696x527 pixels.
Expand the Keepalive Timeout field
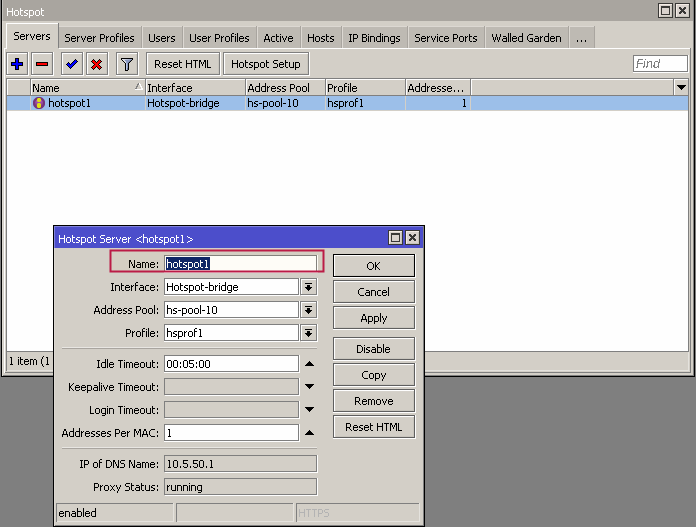pyautogui.click(x=309, y=387)
